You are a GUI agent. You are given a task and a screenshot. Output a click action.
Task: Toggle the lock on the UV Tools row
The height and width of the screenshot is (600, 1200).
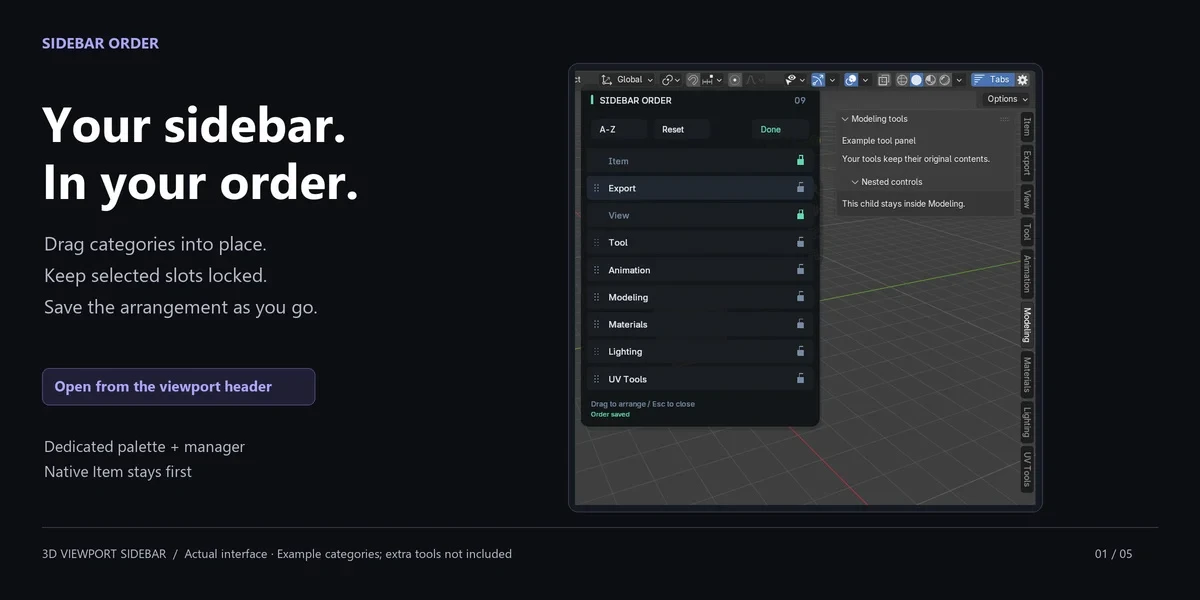(800, 378)
